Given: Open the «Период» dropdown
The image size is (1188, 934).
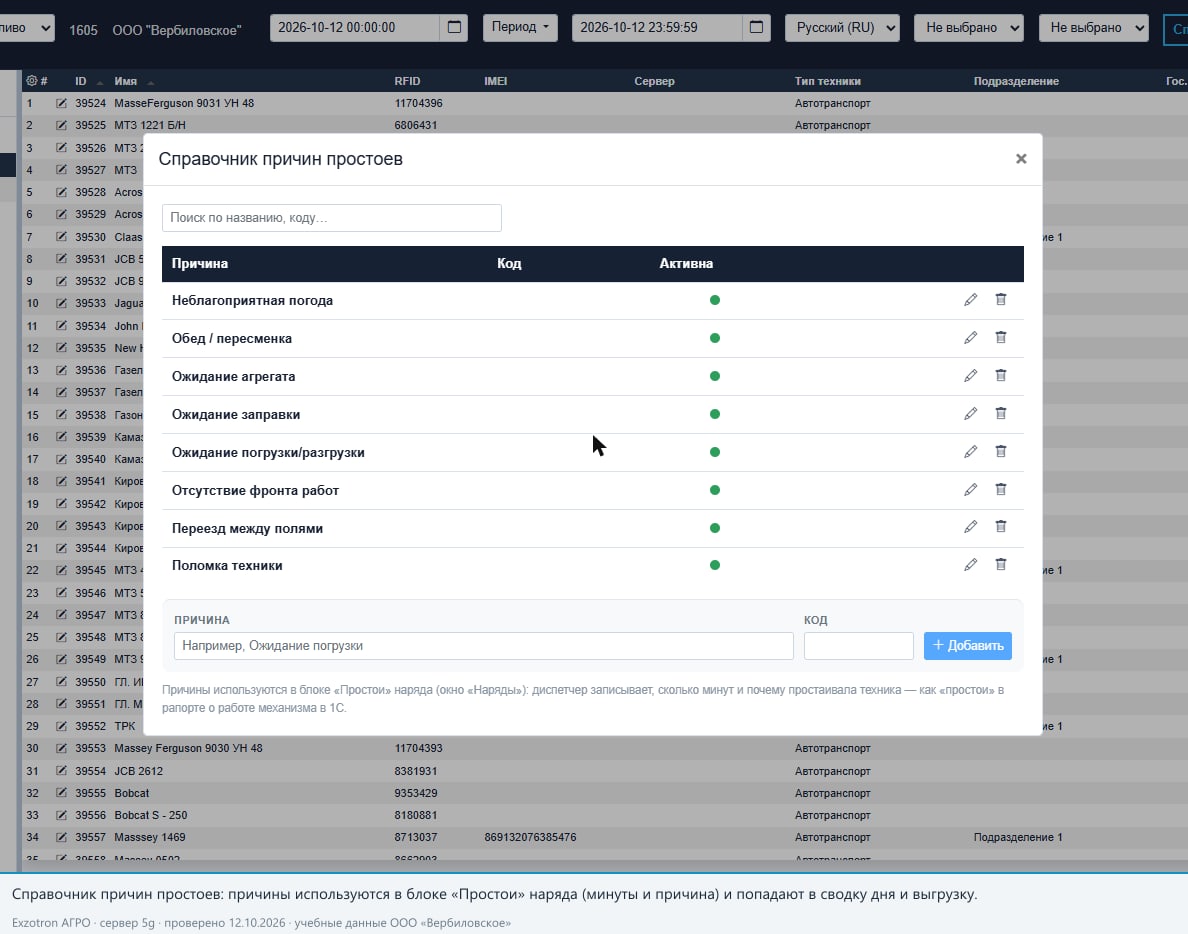Looking at the screenshot, I should (x=521, y=27).
